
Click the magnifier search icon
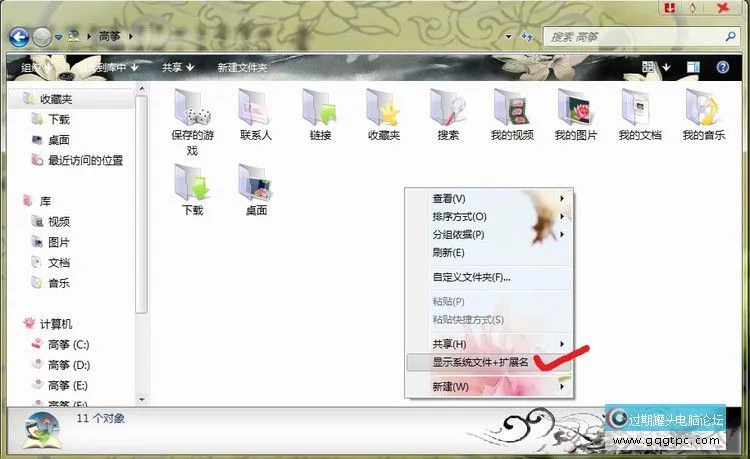click(x=730, y=36)
